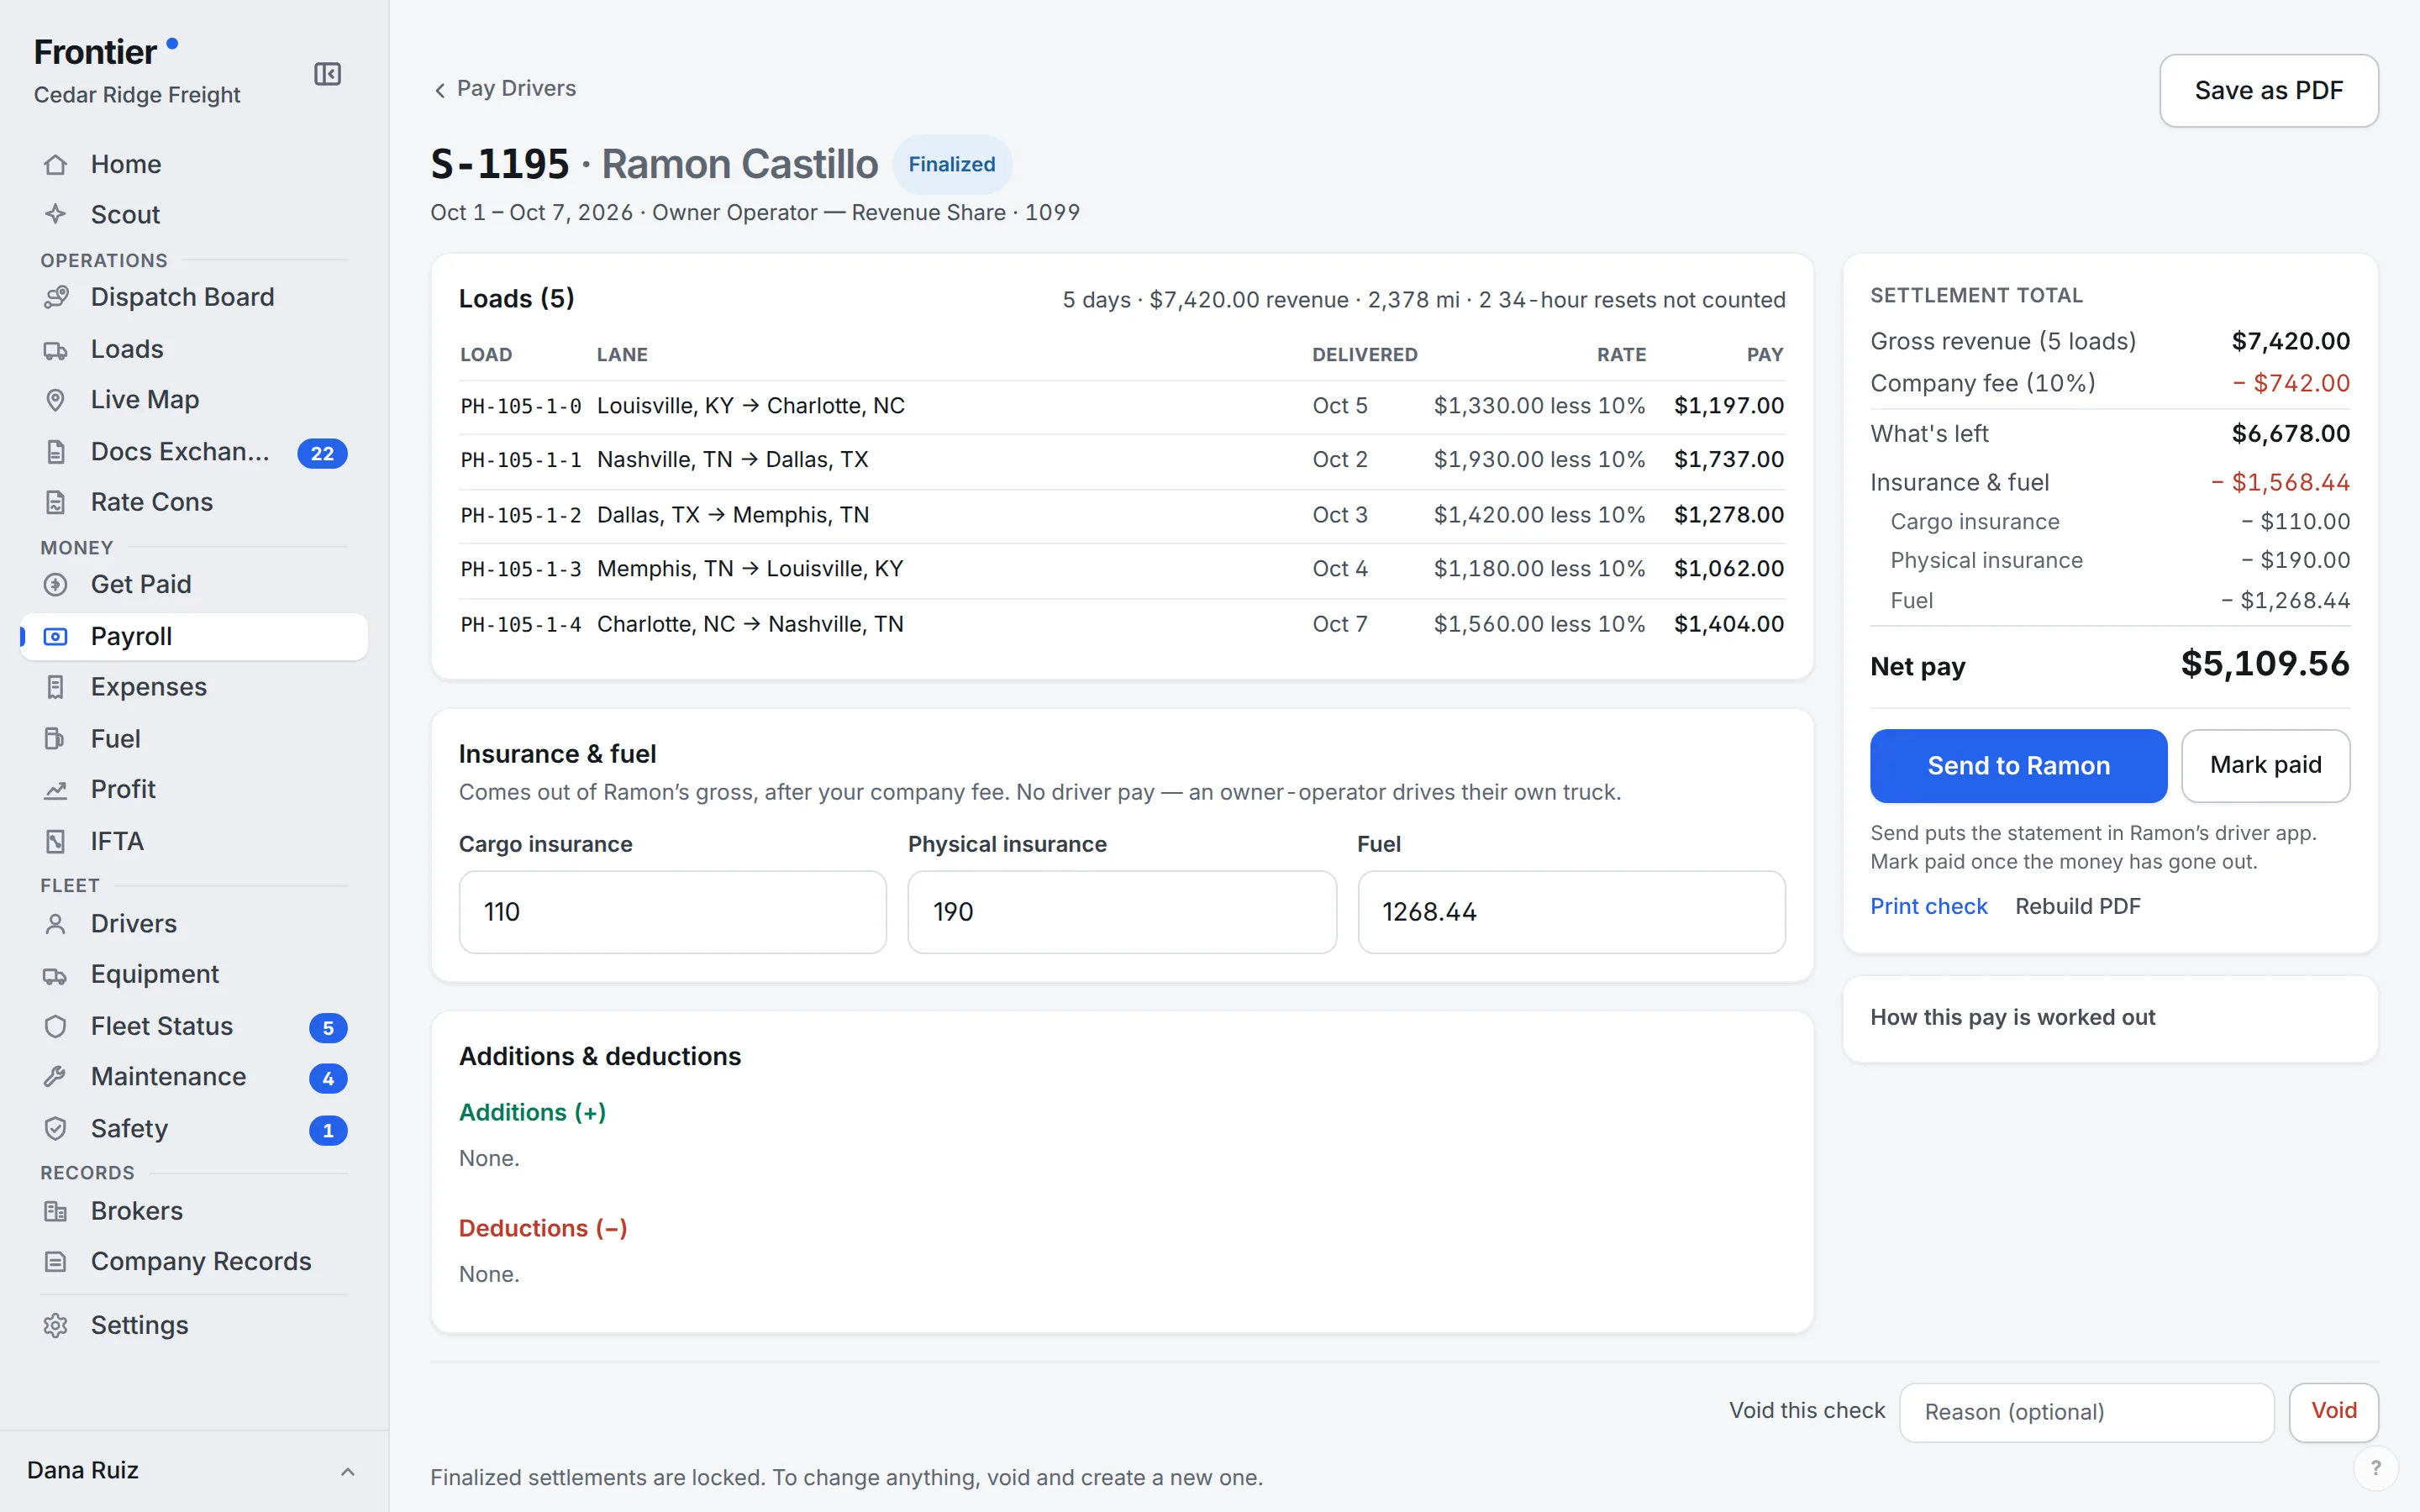Click the Rate Cons file icon
This screenshot has height=1512, width=2420.
[56, 502]
